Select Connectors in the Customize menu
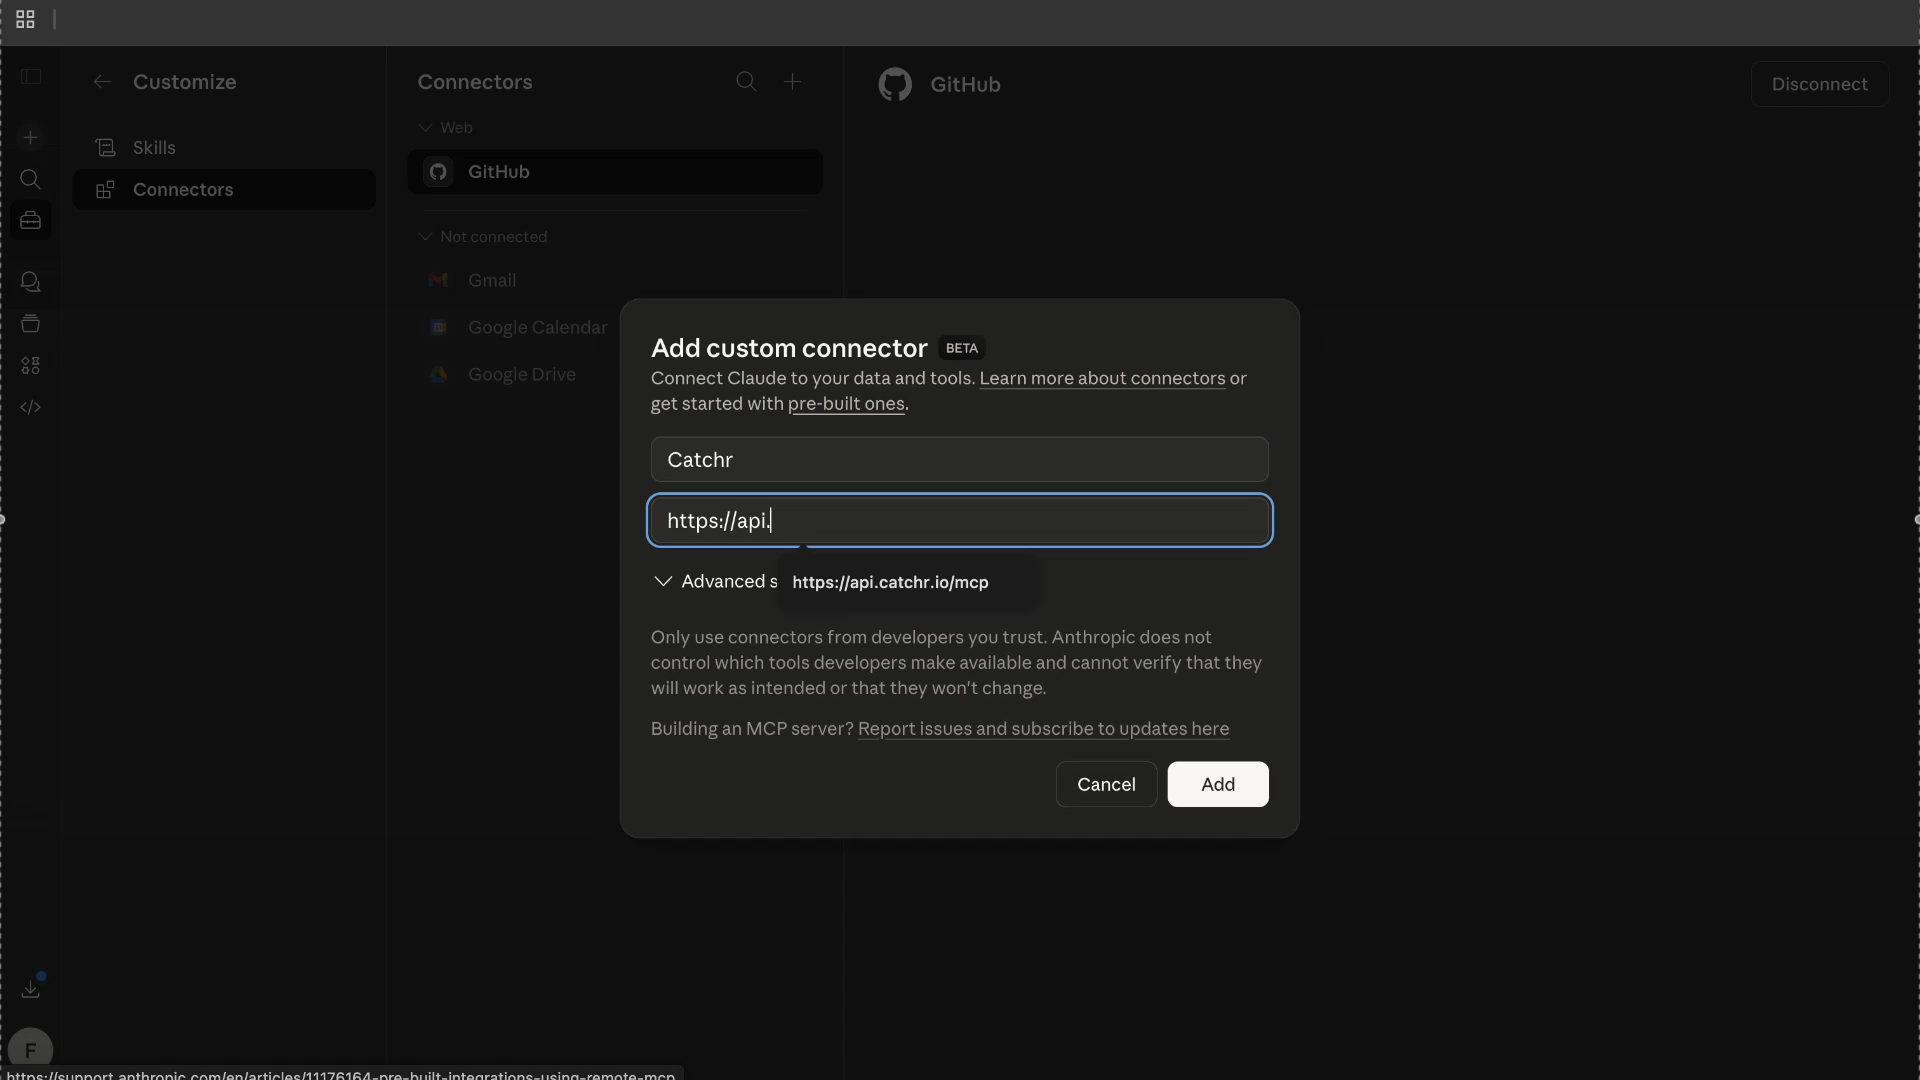 [181, 189]
